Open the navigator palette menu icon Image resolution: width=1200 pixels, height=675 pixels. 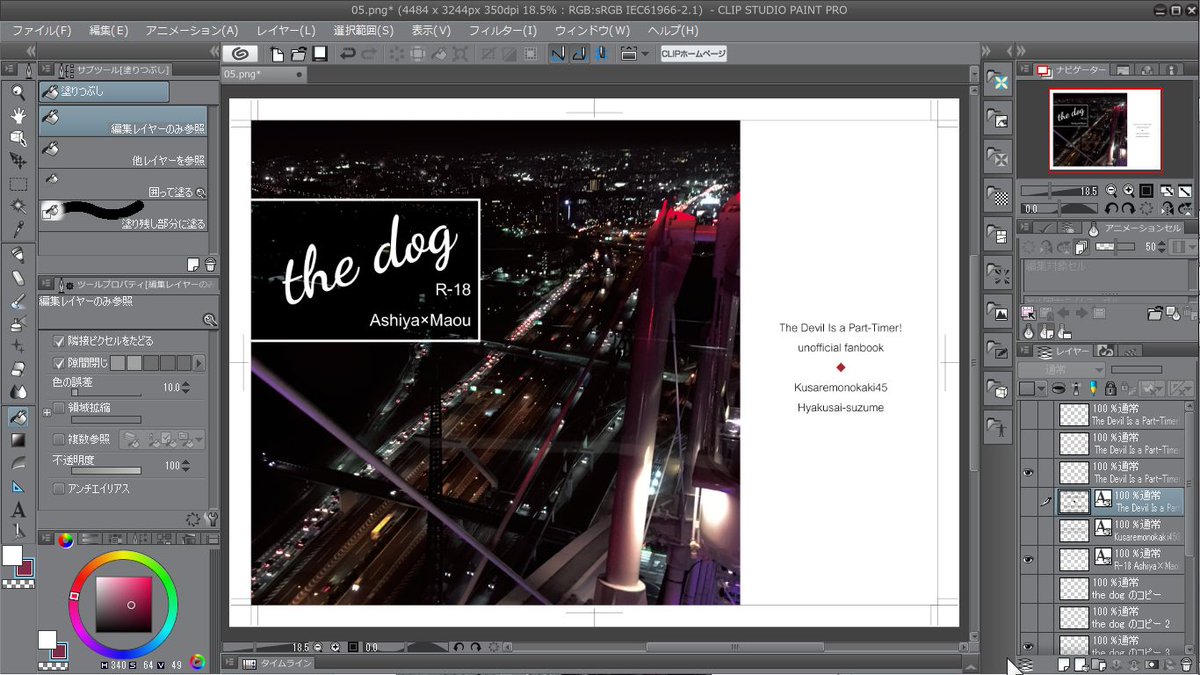pyautogui.click(x=1025, y=70)
